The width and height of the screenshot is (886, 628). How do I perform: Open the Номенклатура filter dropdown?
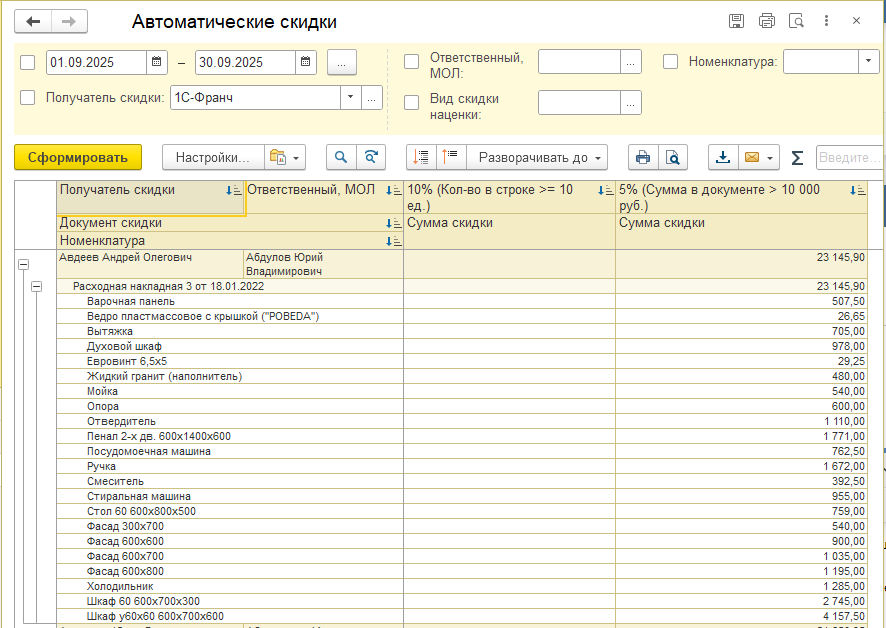(x=868, y=62)
